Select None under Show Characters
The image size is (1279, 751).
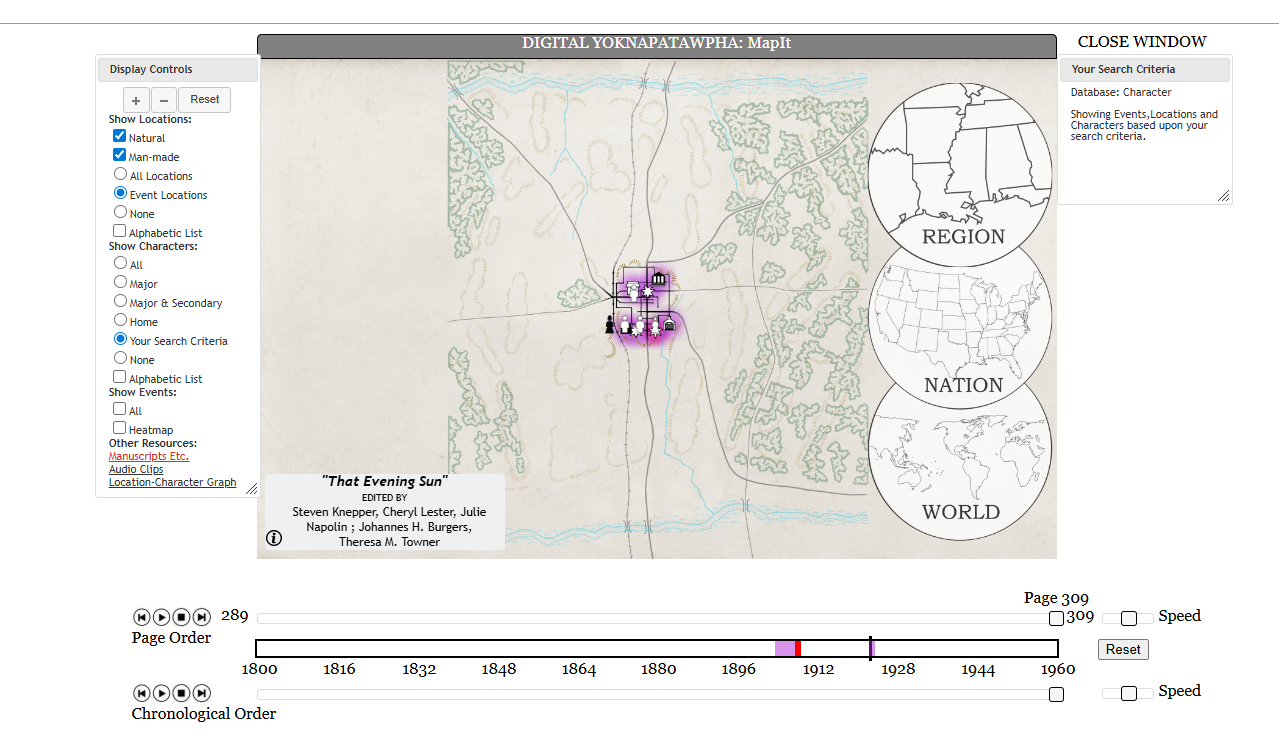click(121, 358)
